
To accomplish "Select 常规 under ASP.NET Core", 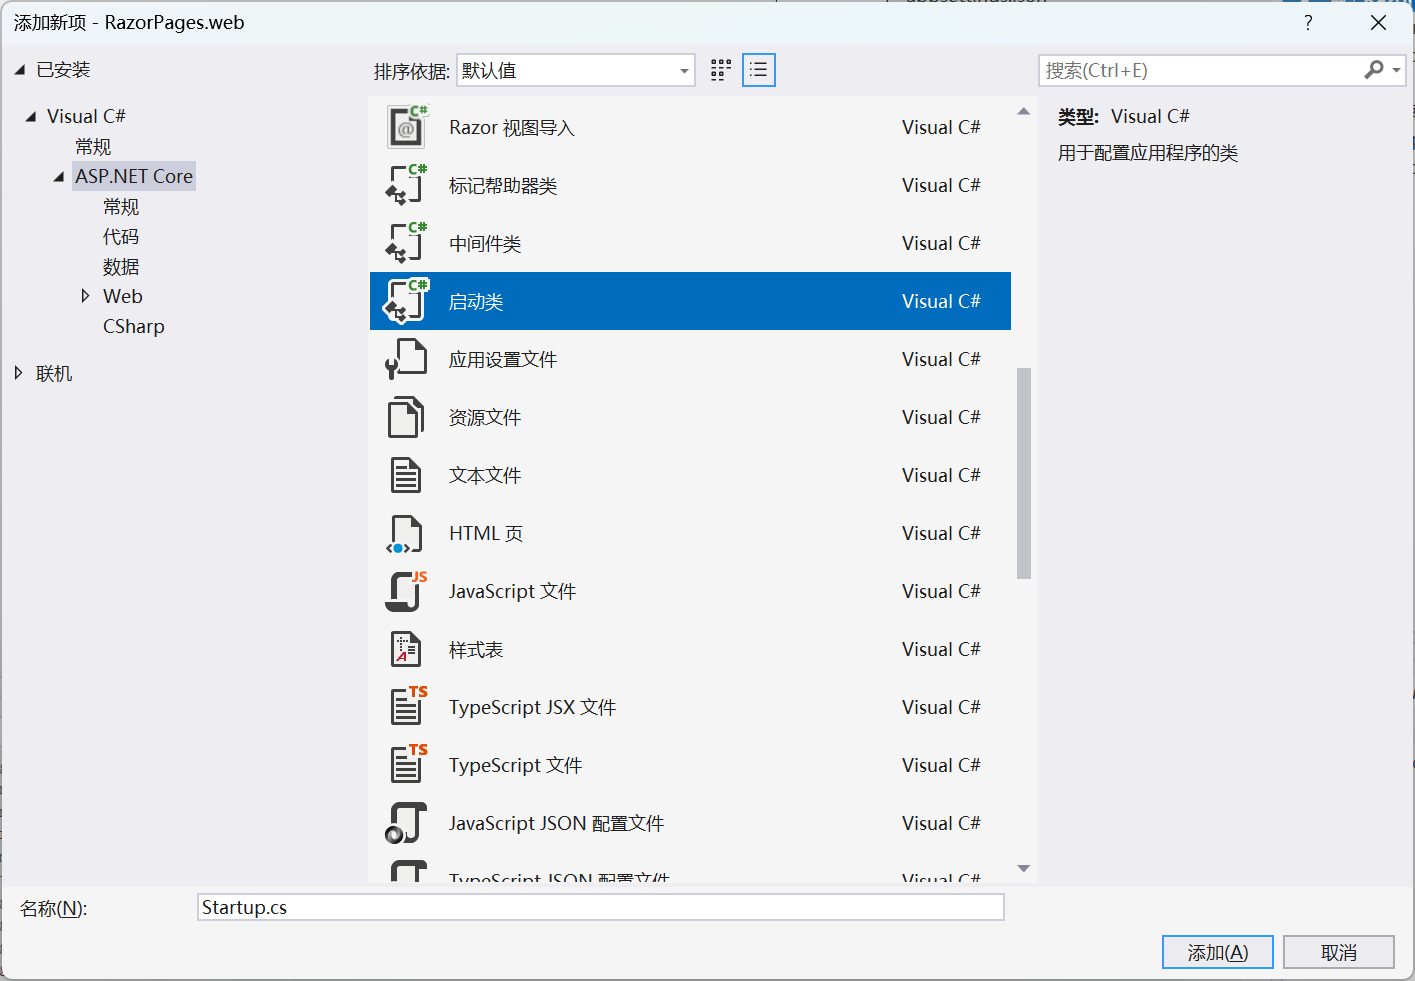I will (x=121, y=207).
